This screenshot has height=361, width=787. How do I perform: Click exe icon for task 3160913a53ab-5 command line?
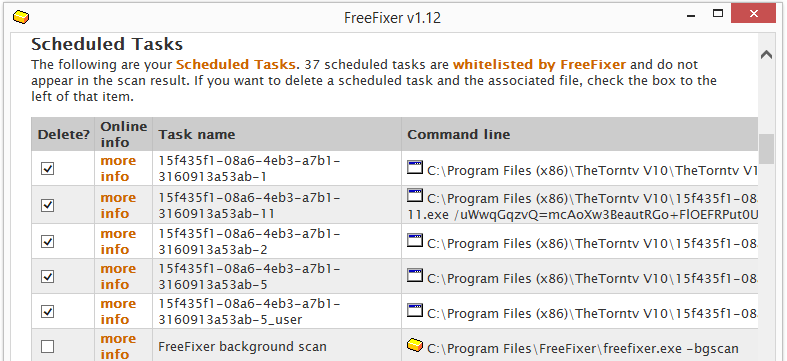point(415,275)
